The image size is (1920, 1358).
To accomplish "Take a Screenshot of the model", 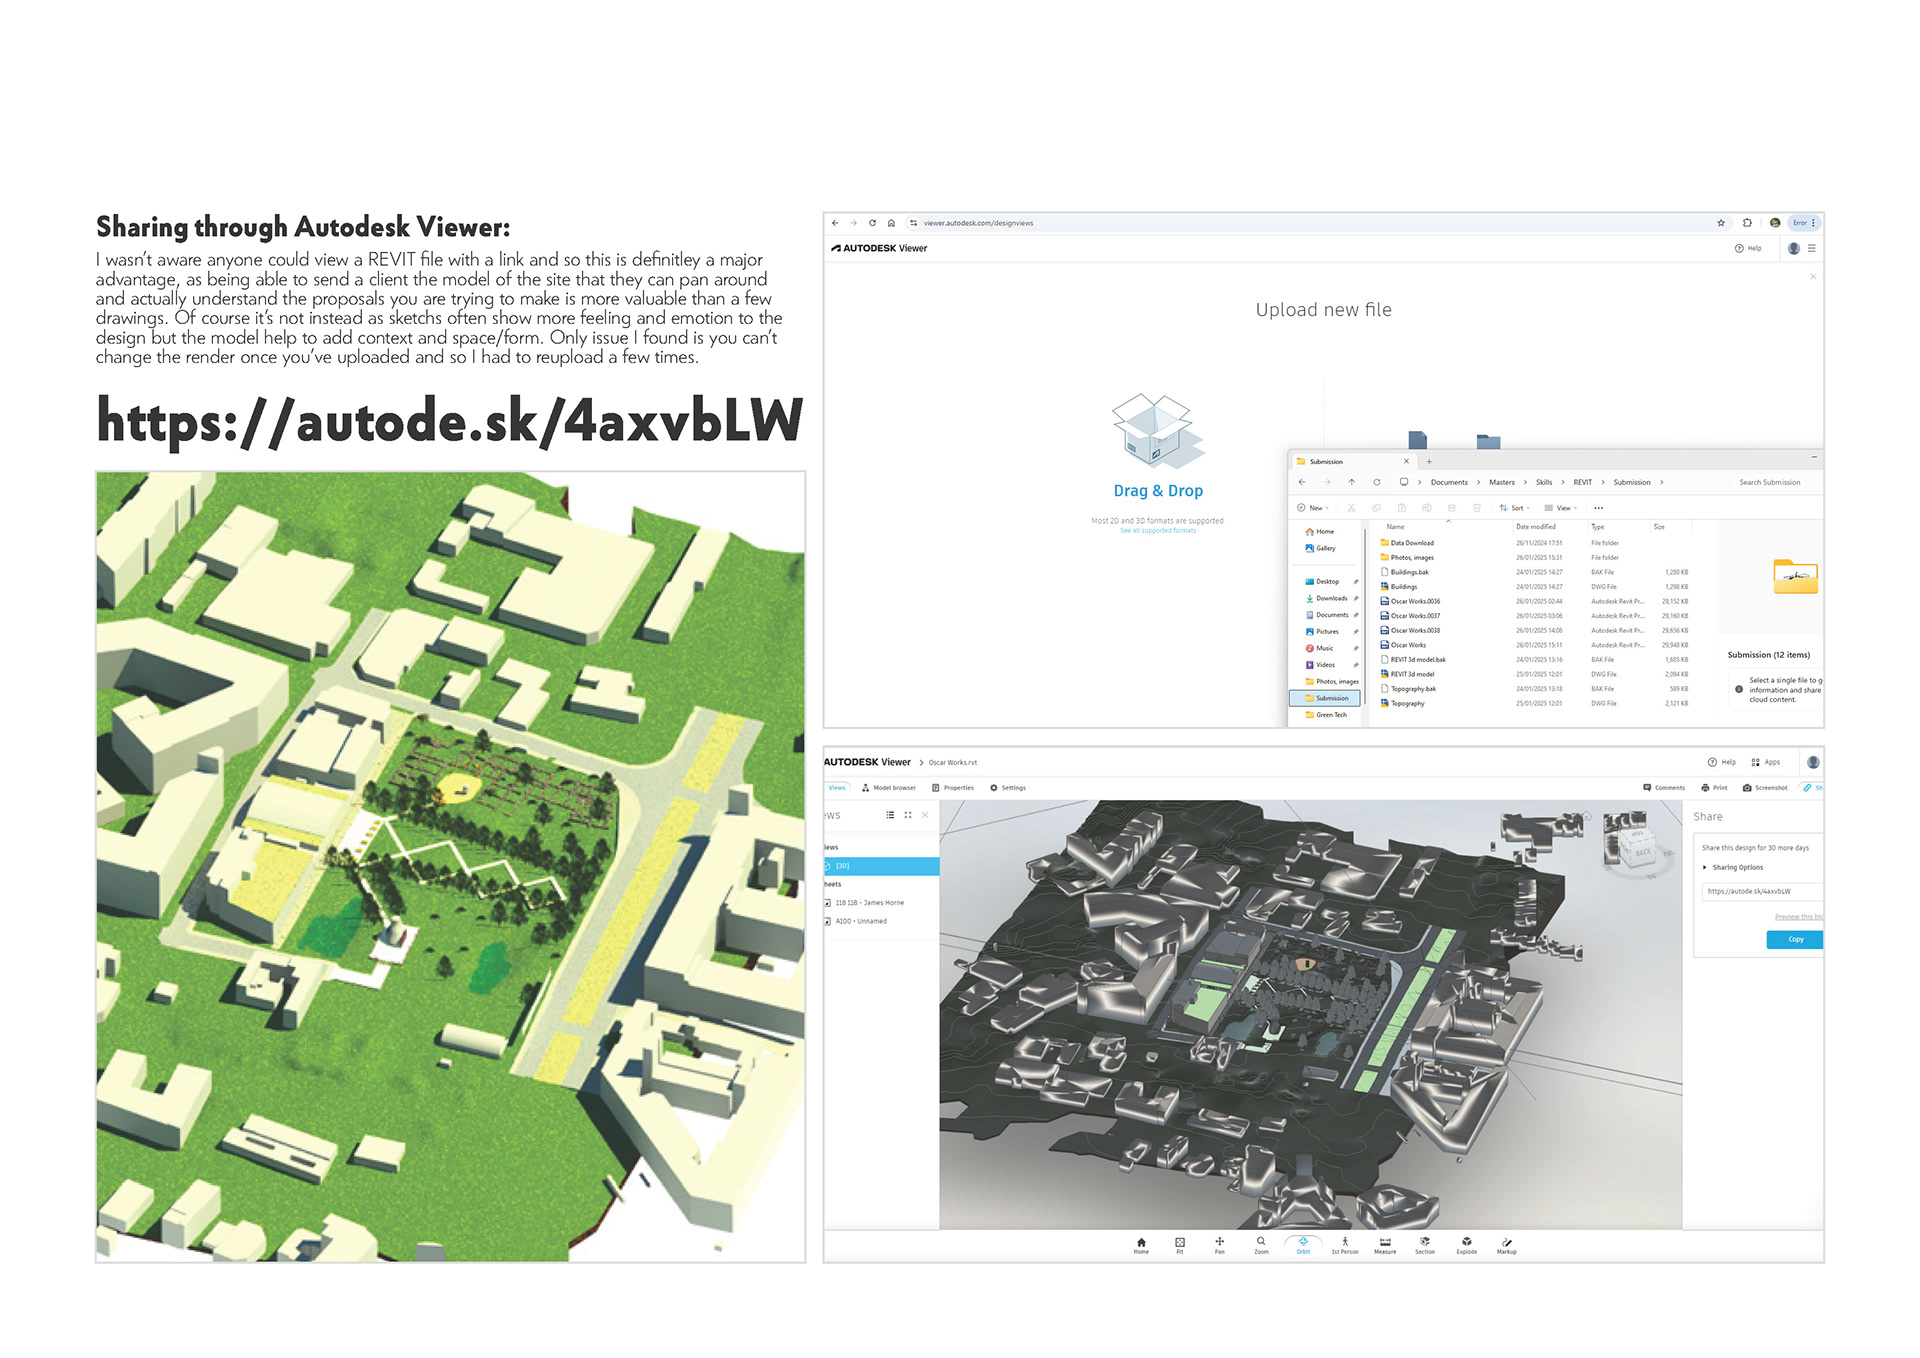I will point(1764,788).
